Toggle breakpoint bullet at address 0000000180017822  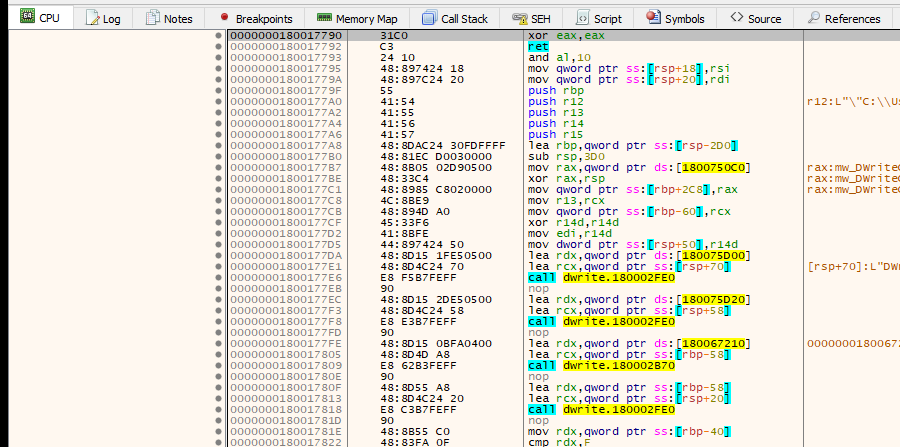(218, 442)
